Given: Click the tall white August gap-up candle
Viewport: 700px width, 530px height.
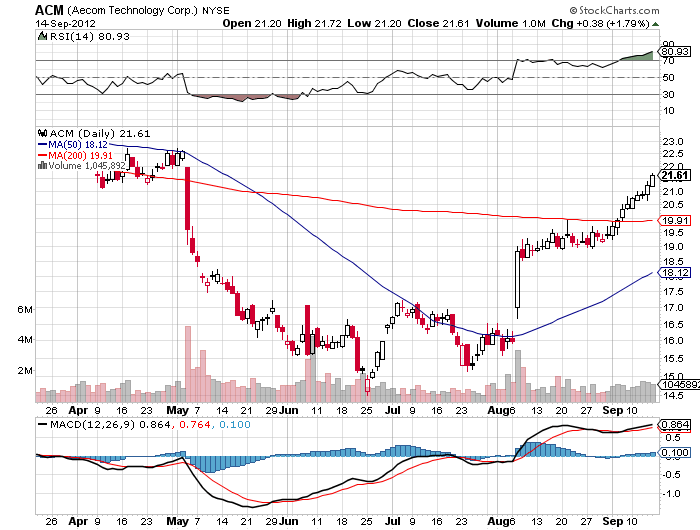Looking at the screenshot, I should tap(517, 280).
